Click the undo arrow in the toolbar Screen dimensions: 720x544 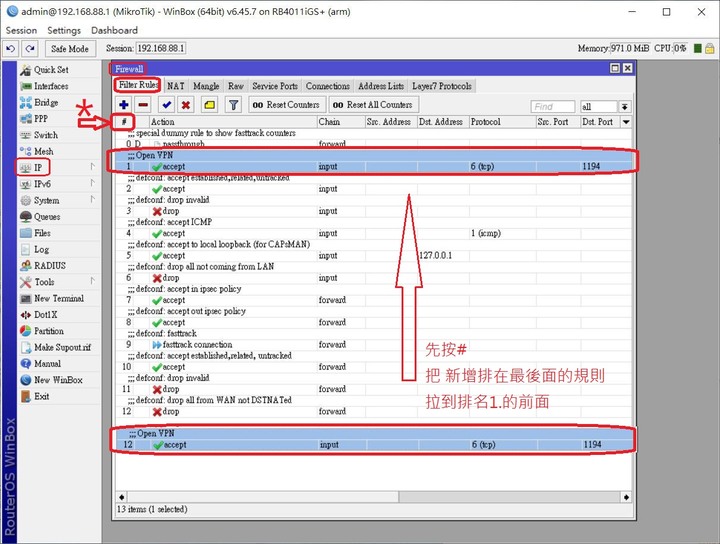(11, 48)
